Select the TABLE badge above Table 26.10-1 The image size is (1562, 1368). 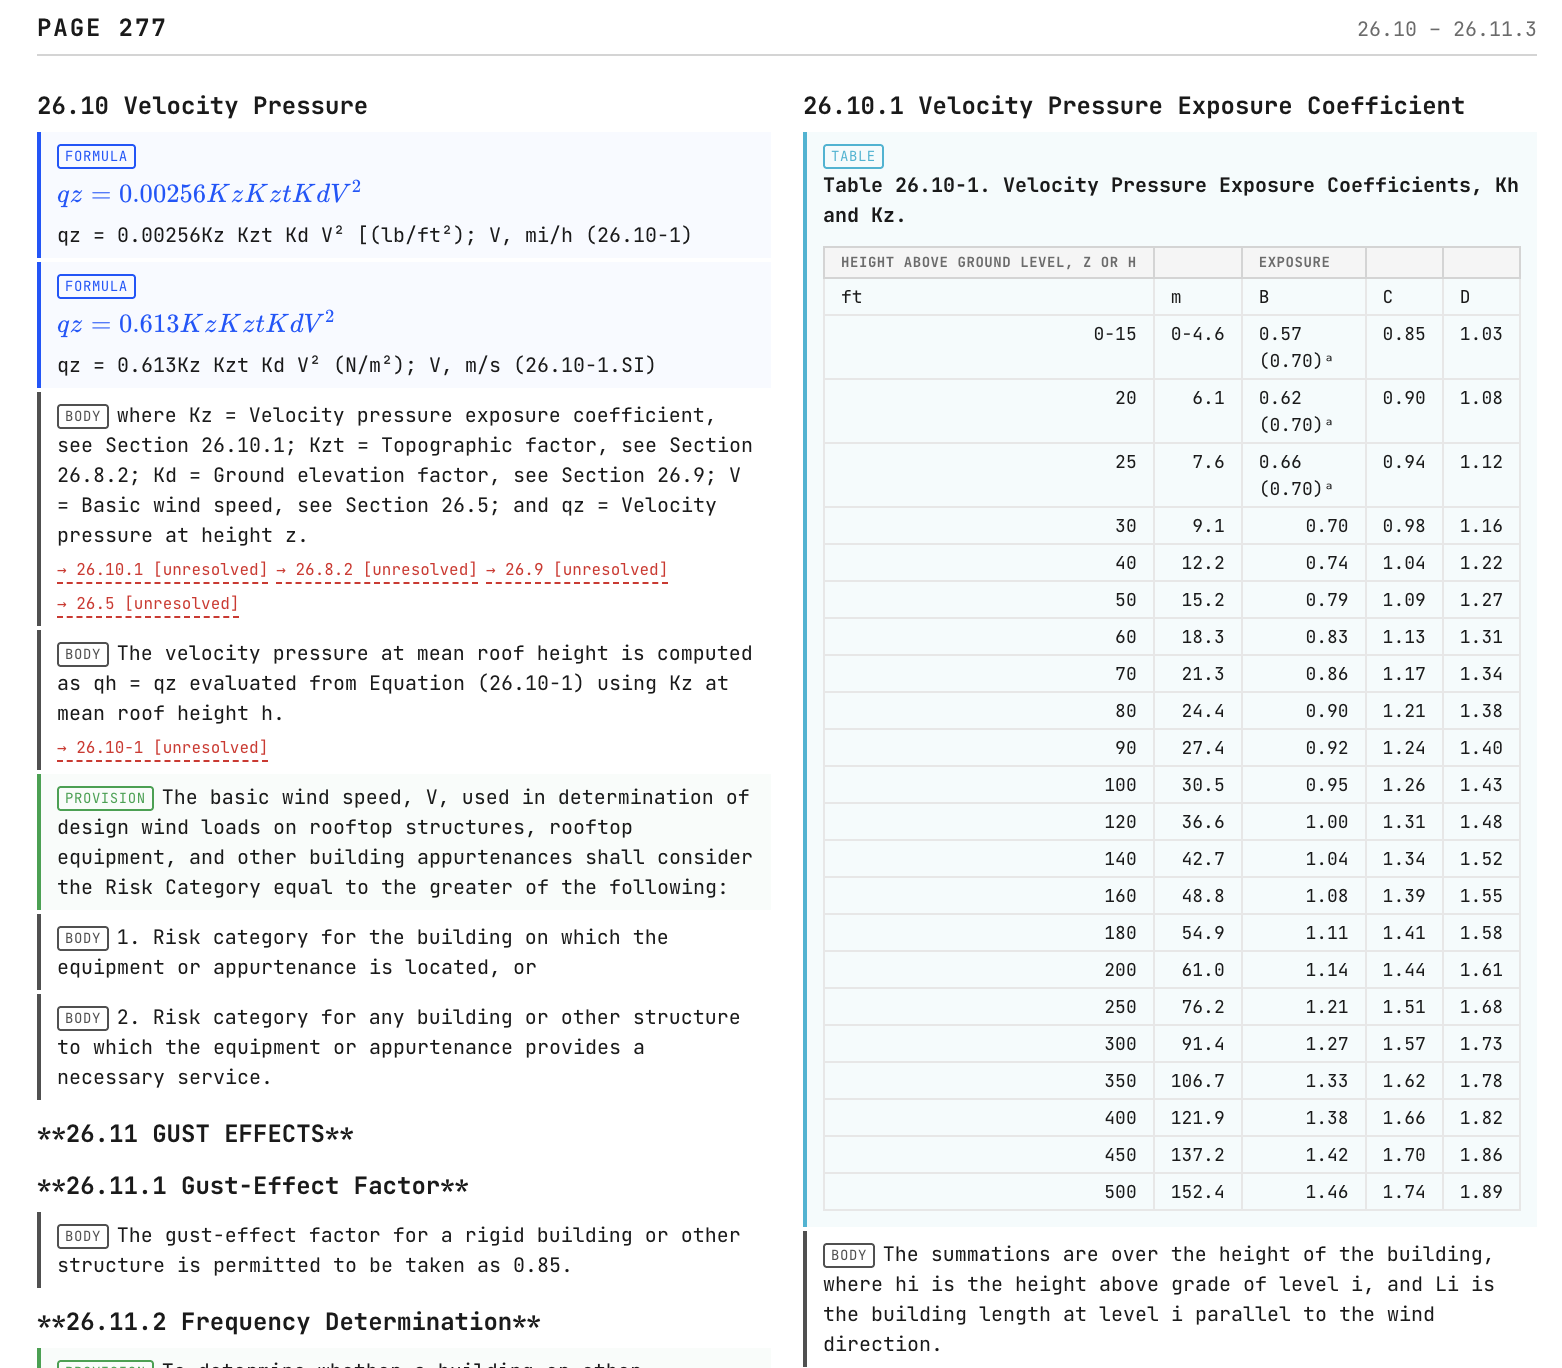[x=853, y=157]
